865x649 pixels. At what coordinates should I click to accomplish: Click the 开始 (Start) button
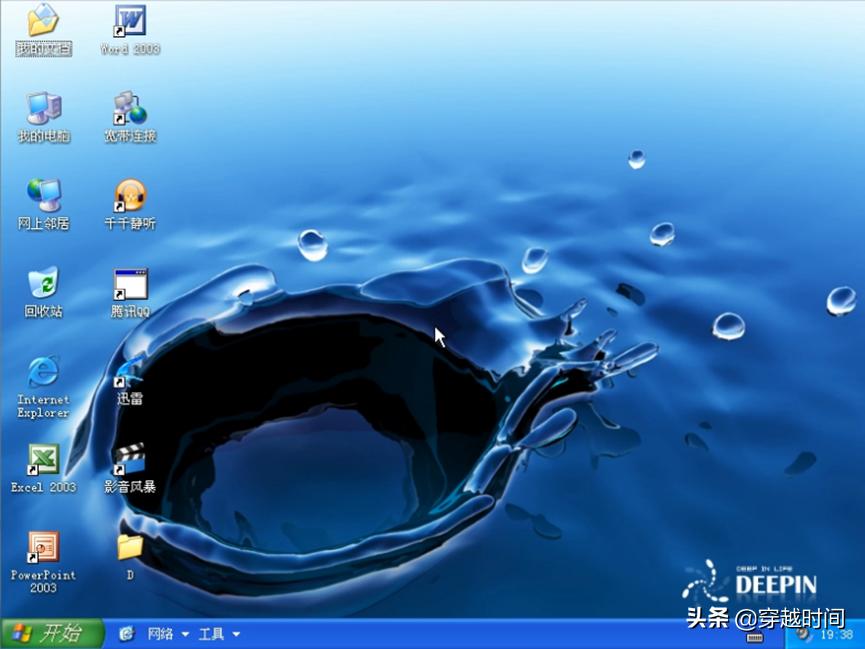pos(50,634)
